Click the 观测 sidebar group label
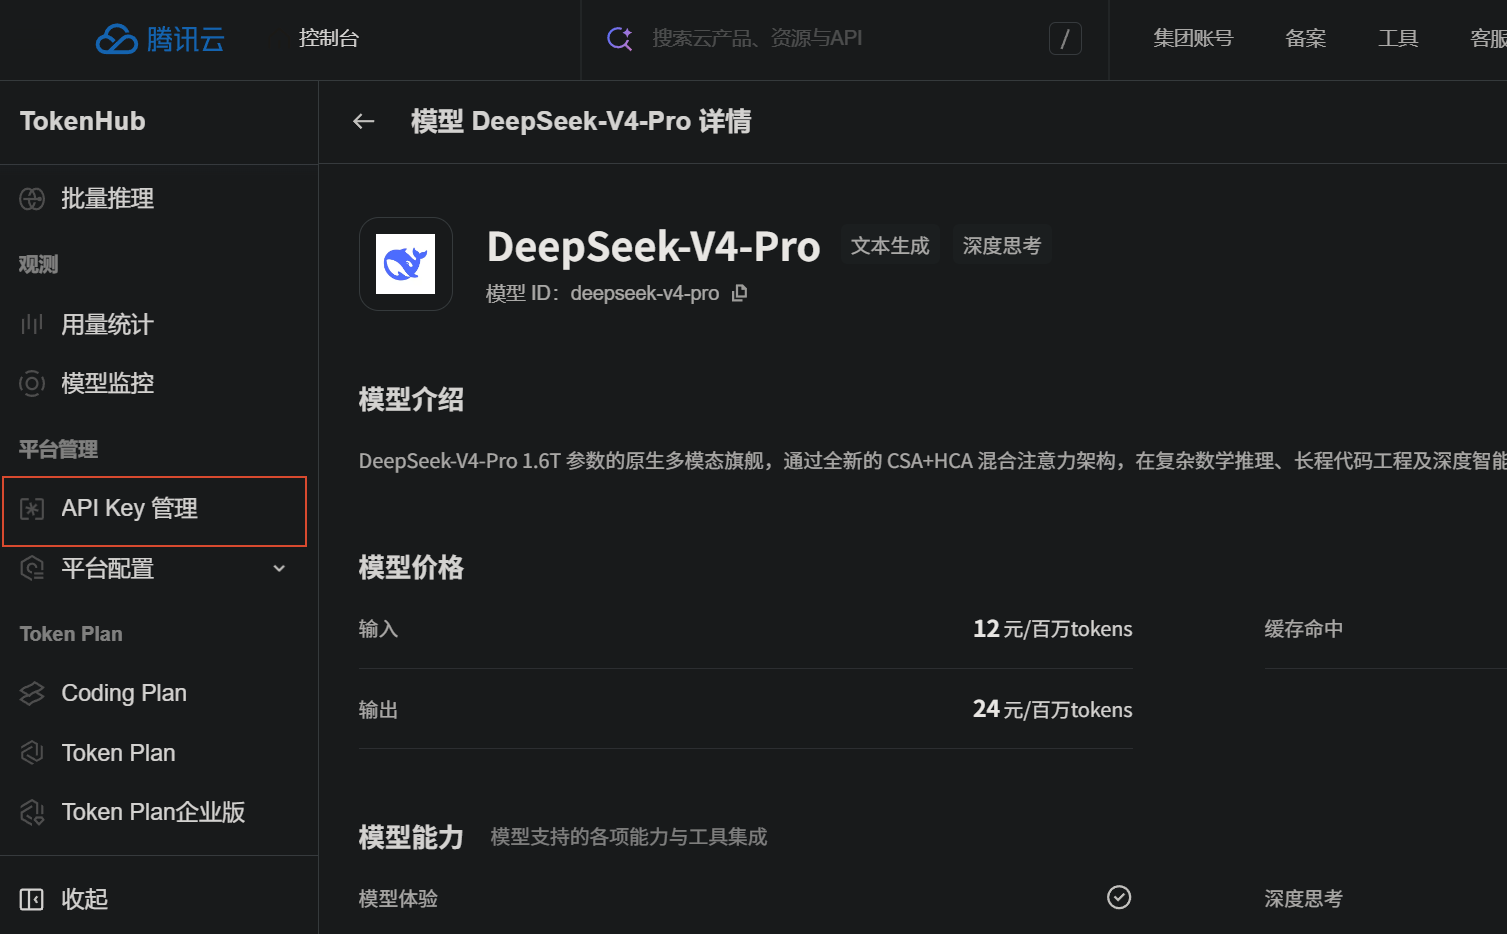1507x934 pixels. [38, 264]
